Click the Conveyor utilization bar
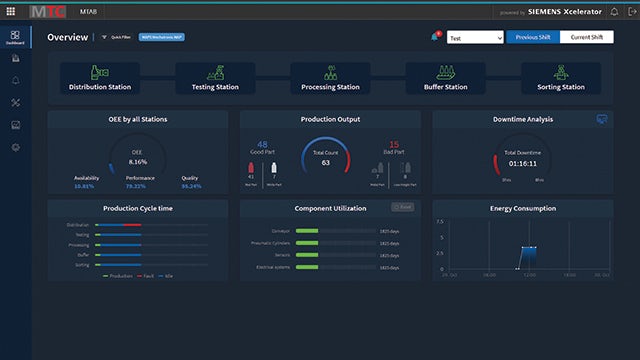The image size is (640, 360). tap(336, 231)
